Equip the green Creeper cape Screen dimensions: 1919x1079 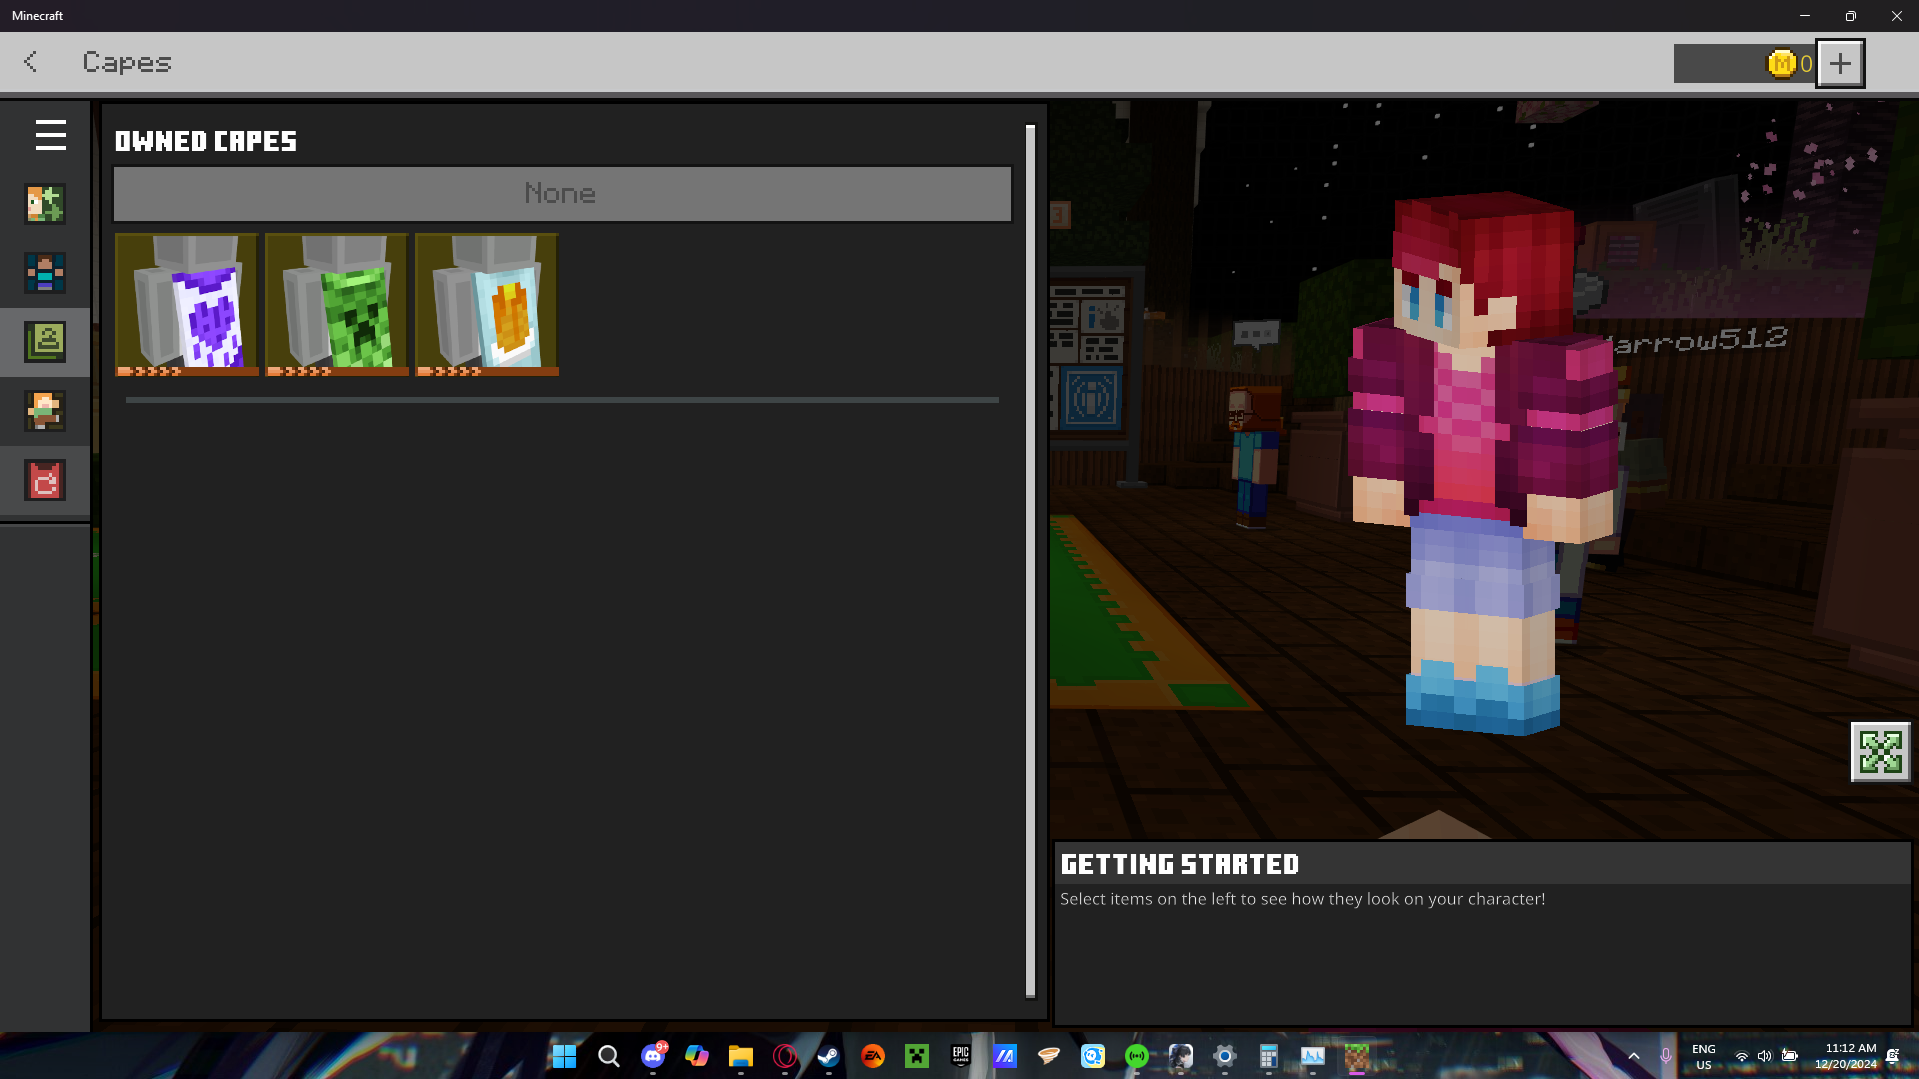(337, 305)
